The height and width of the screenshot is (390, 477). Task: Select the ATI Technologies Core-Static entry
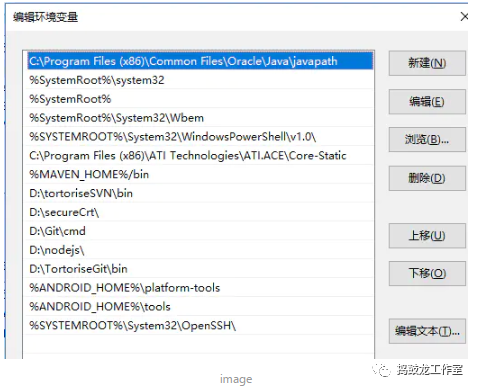200,156
